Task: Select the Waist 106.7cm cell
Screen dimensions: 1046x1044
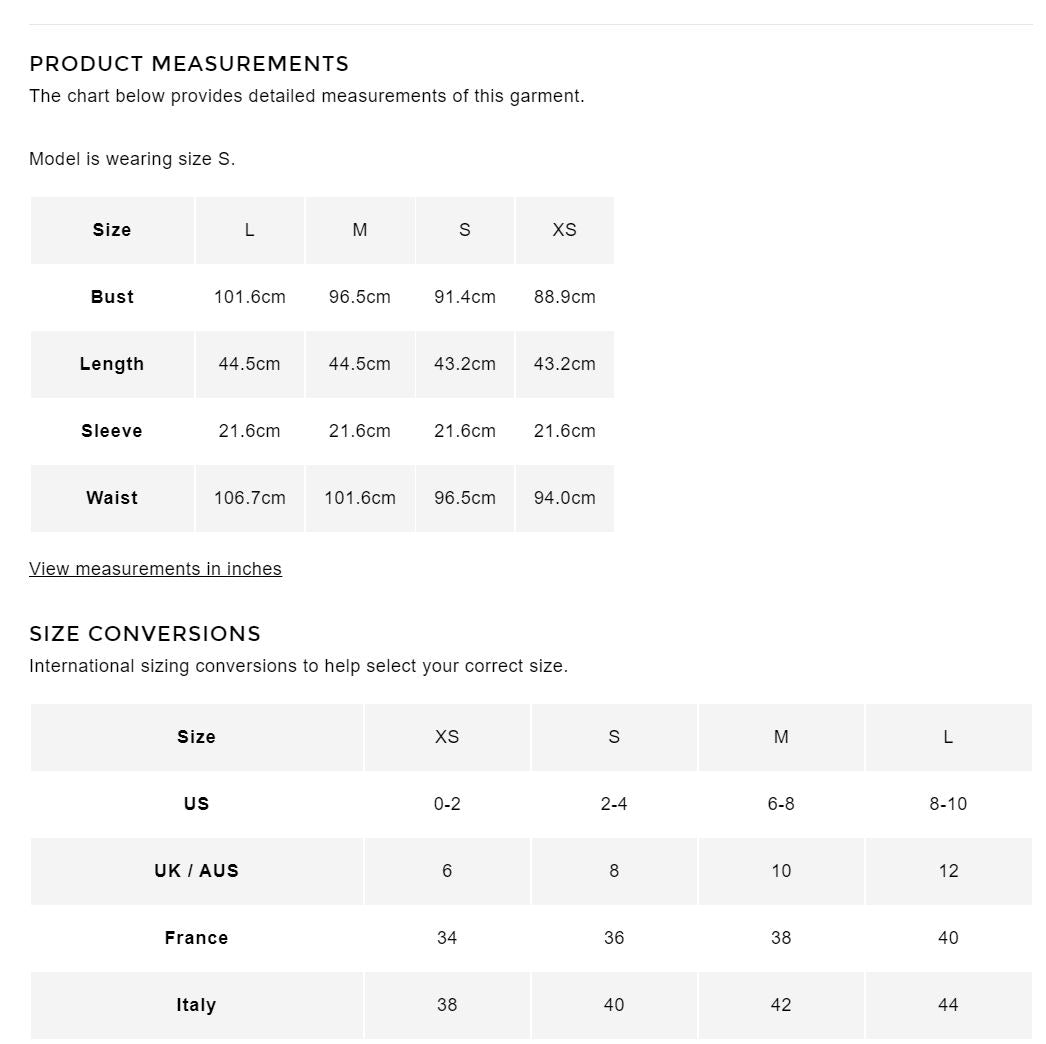Action: [x=249, y=498]
